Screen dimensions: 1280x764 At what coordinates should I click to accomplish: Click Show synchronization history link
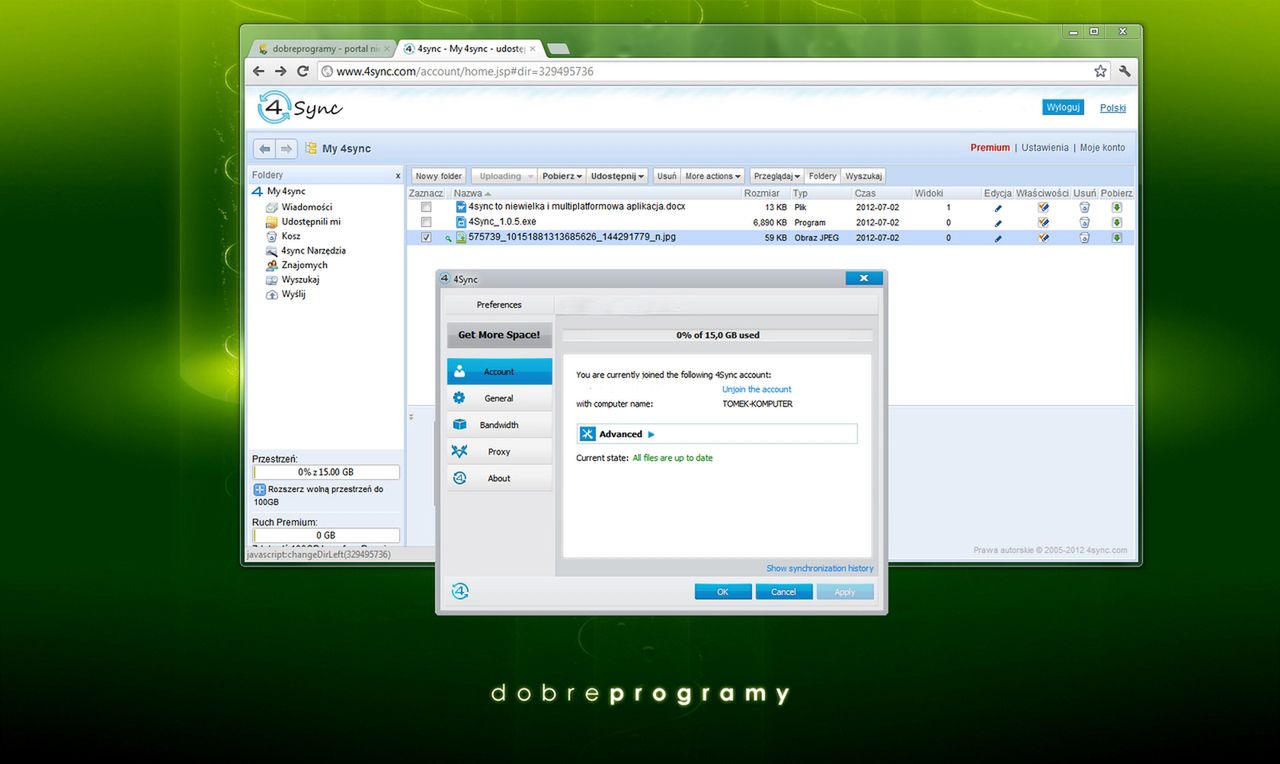[x=820, y=568]
